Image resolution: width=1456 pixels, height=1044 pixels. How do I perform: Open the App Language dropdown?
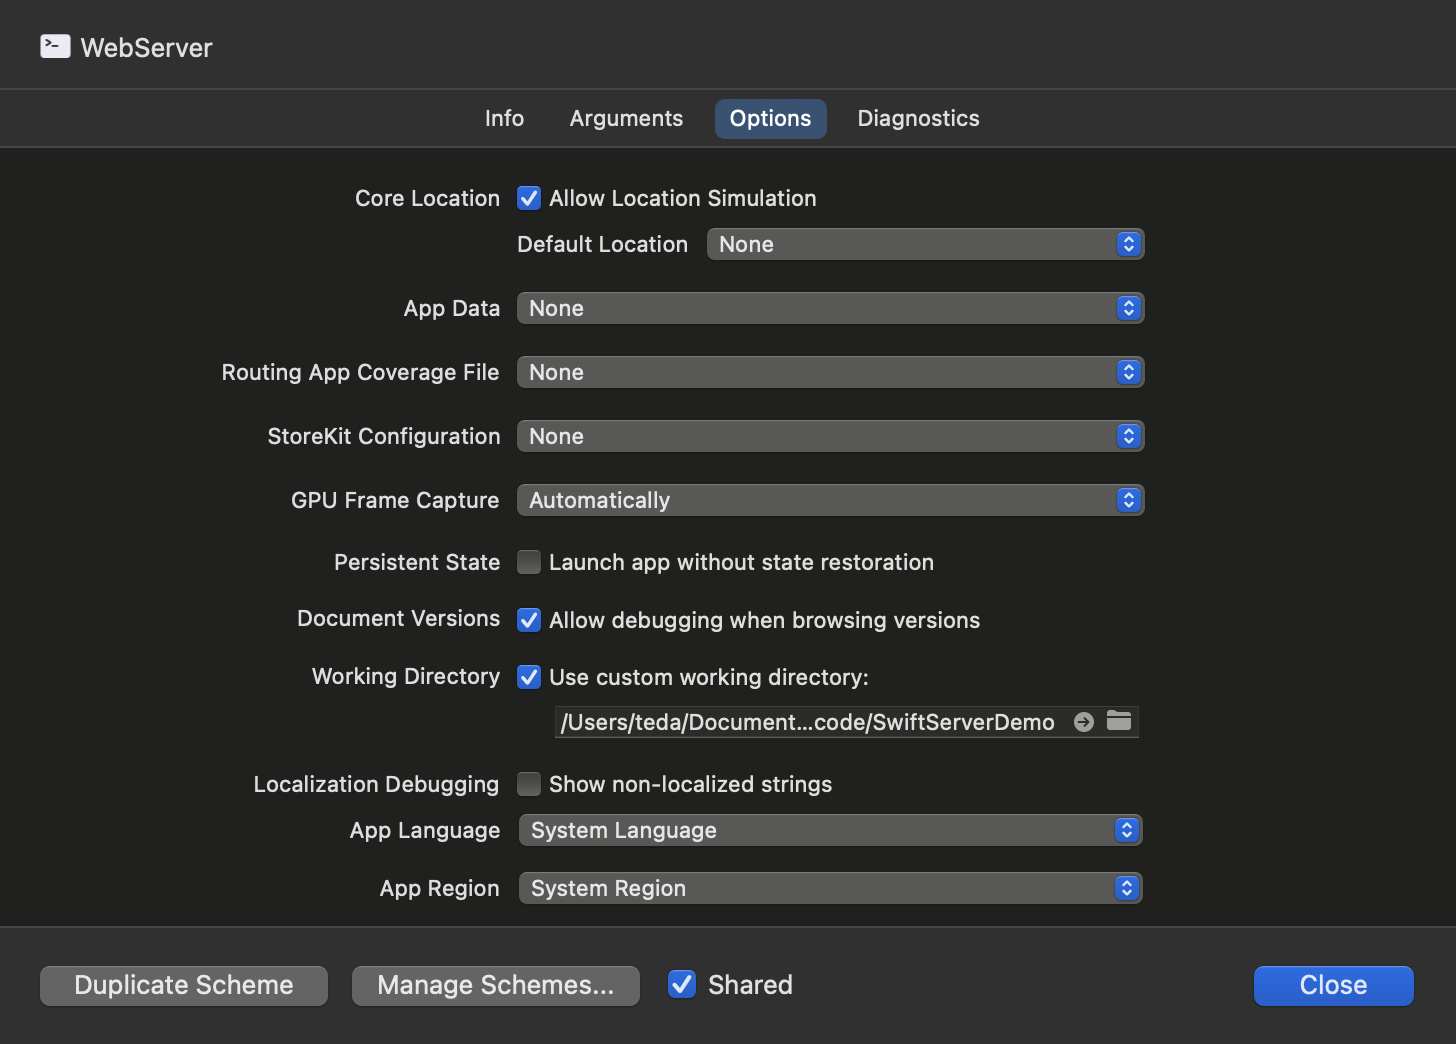pos(830,830)
